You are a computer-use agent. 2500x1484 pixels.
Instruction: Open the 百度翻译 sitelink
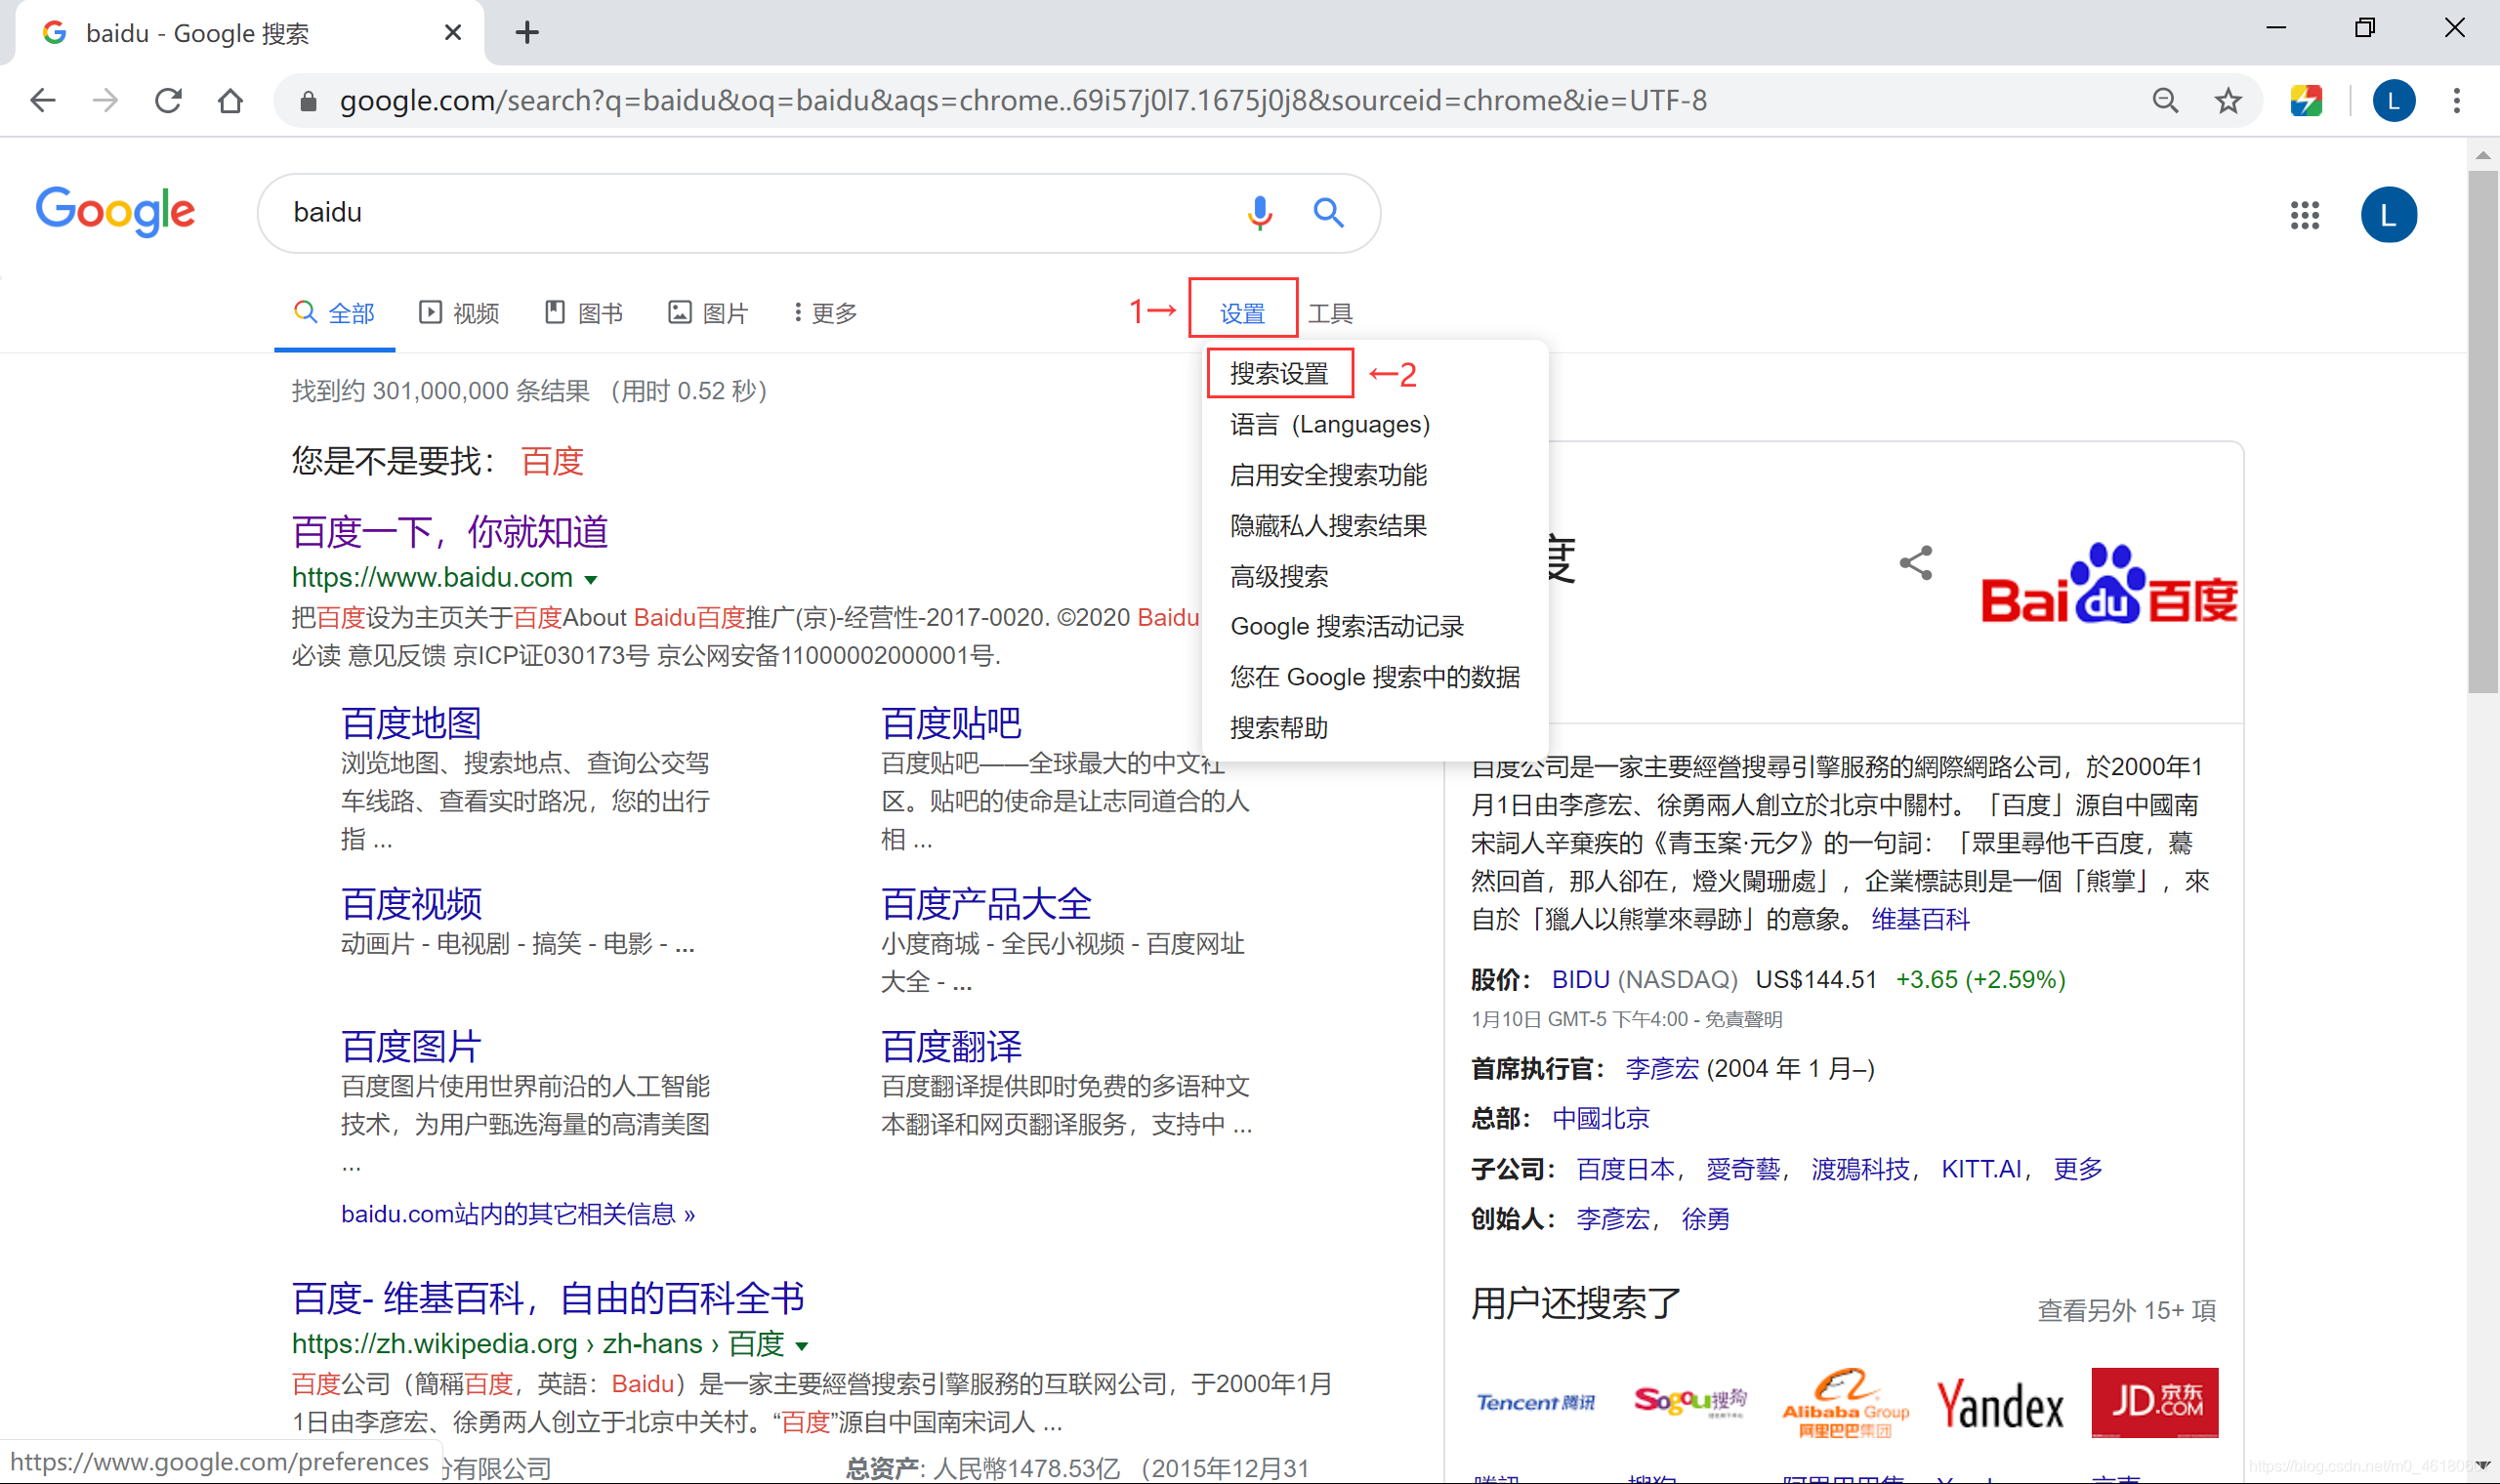(x=951, y=1046)
